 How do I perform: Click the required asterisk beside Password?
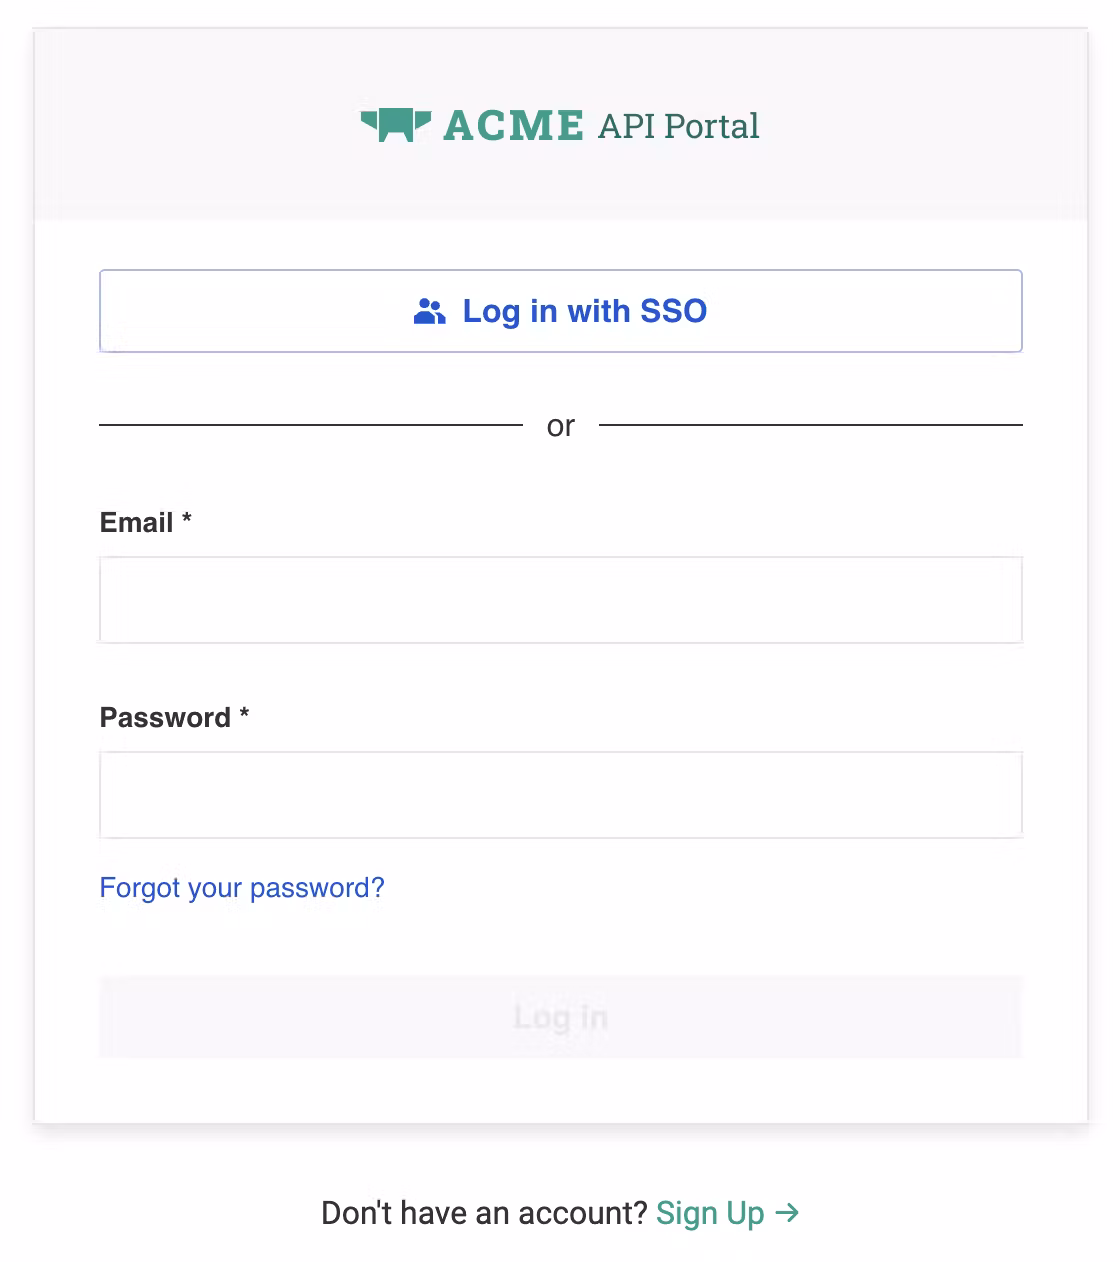pyautogui.click(x=244, y=714)
